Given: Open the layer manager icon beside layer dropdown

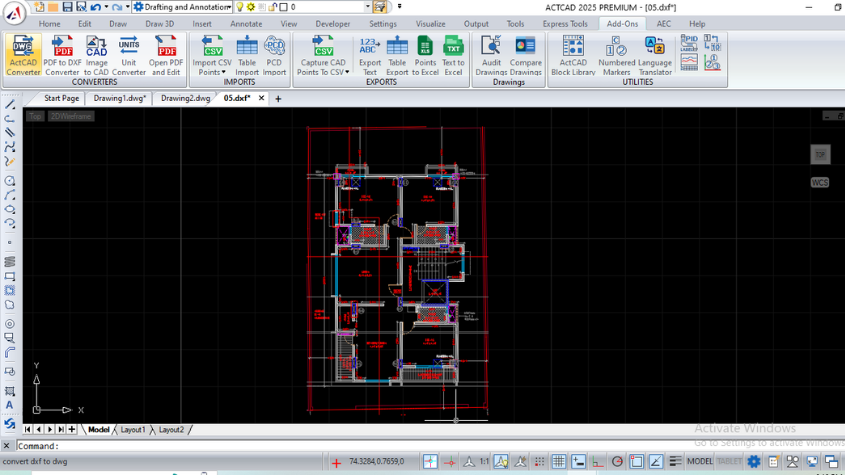Looking at the screenshot, I should [x=380, y=7].
